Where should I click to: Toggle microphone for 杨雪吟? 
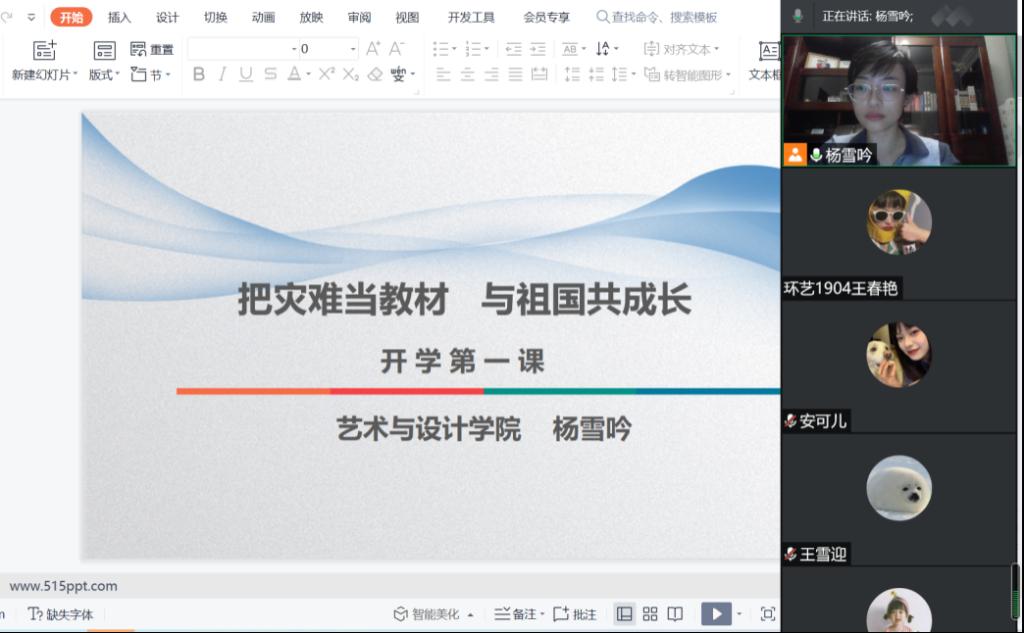tap(816, 155)
